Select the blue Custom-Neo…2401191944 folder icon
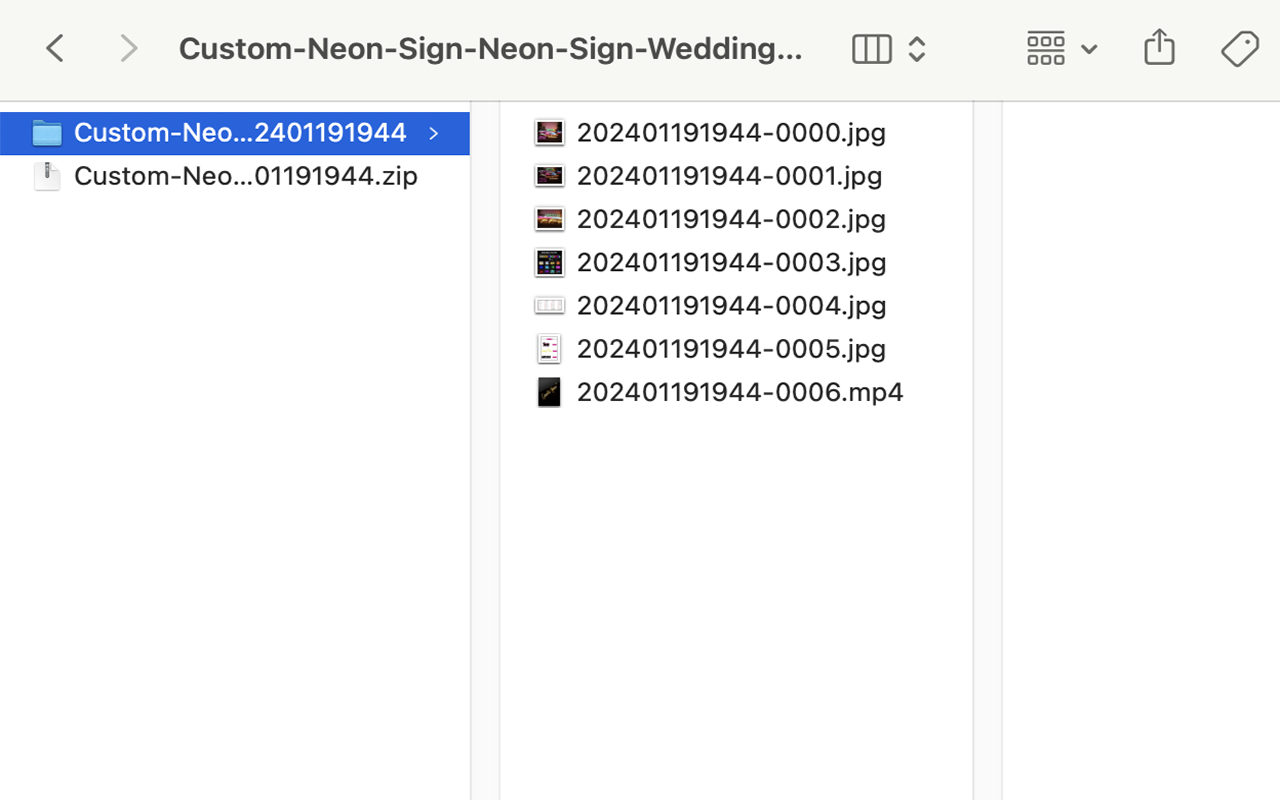 [47, 133]
